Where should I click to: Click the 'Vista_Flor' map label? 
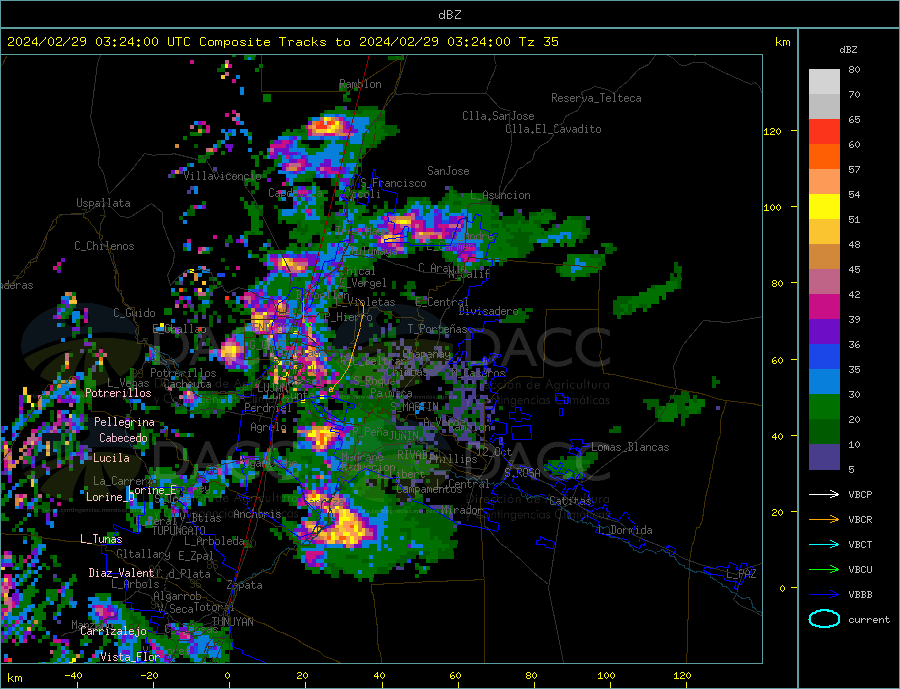click(130, 657)
